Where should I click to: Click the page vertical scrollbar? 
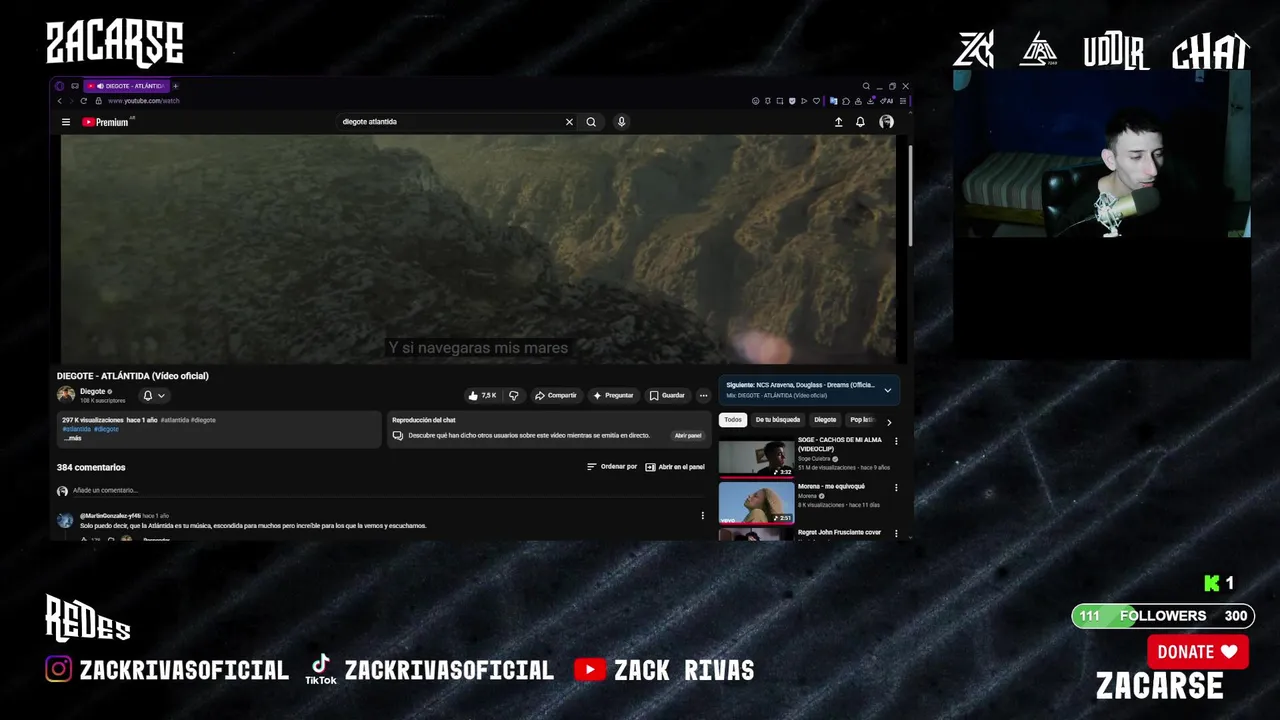click(910, 195)
